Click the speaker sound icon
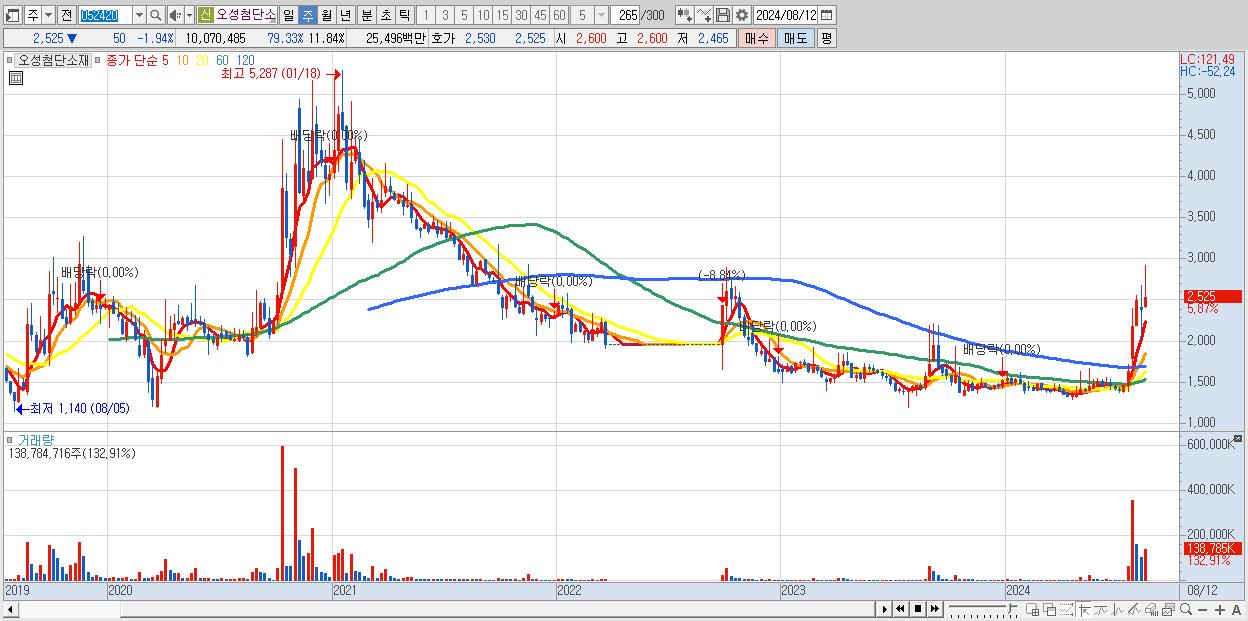The image size is (1248, 621). [175, 15]
